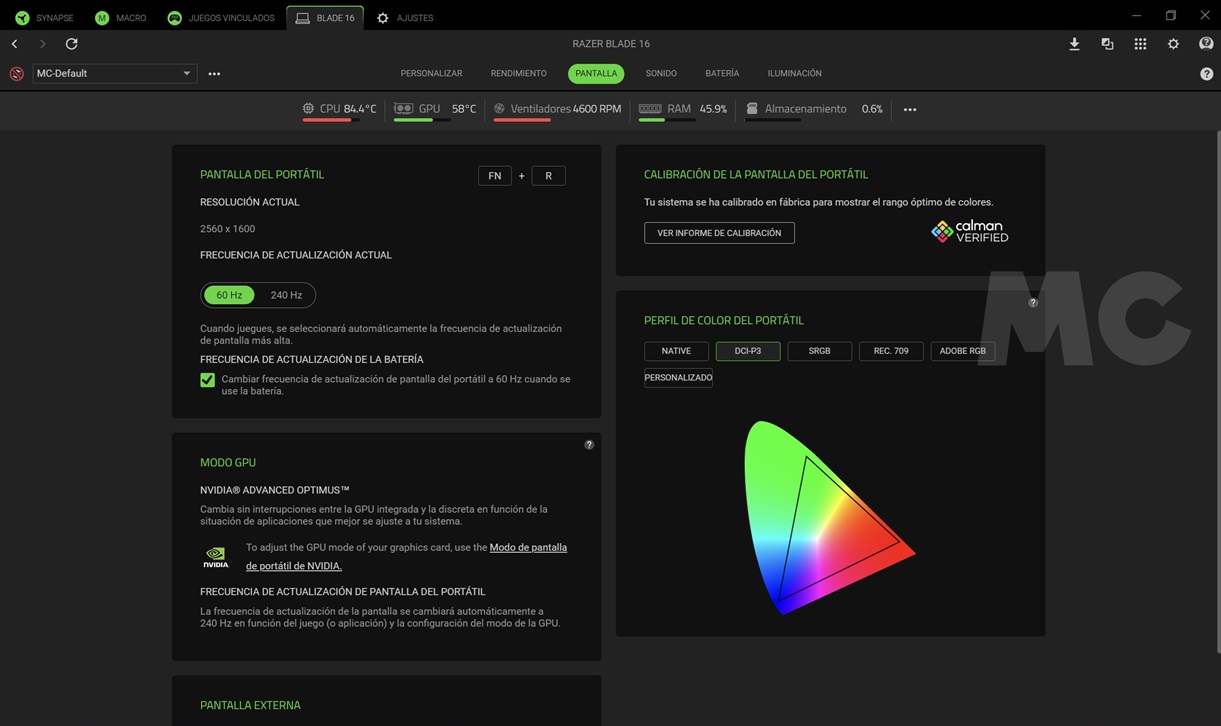This screenshot has height=726, width=1221.
Task: Select the 60 Hz refresh rate option
Action: (229, 295)
